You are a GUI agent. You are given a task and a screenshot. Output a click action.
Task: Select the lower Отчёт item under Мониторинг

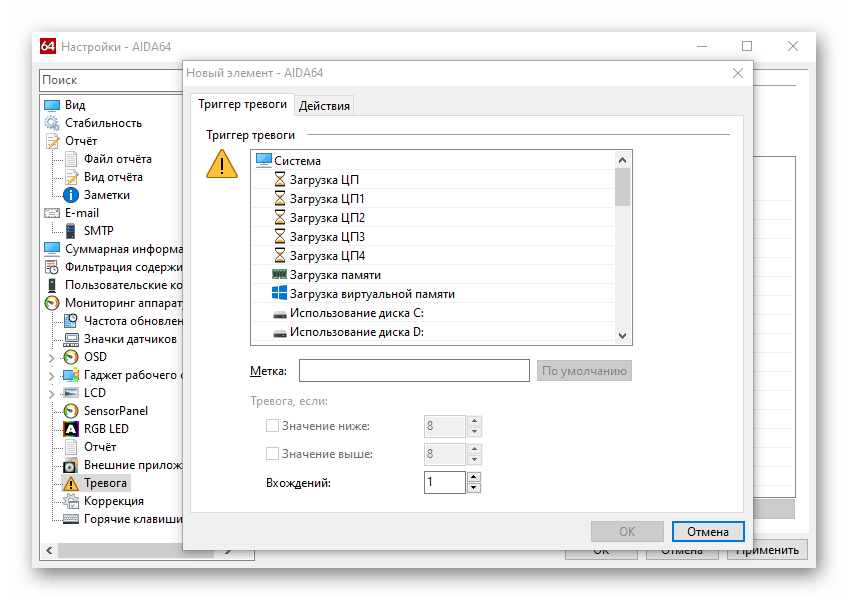pos(100,447)
